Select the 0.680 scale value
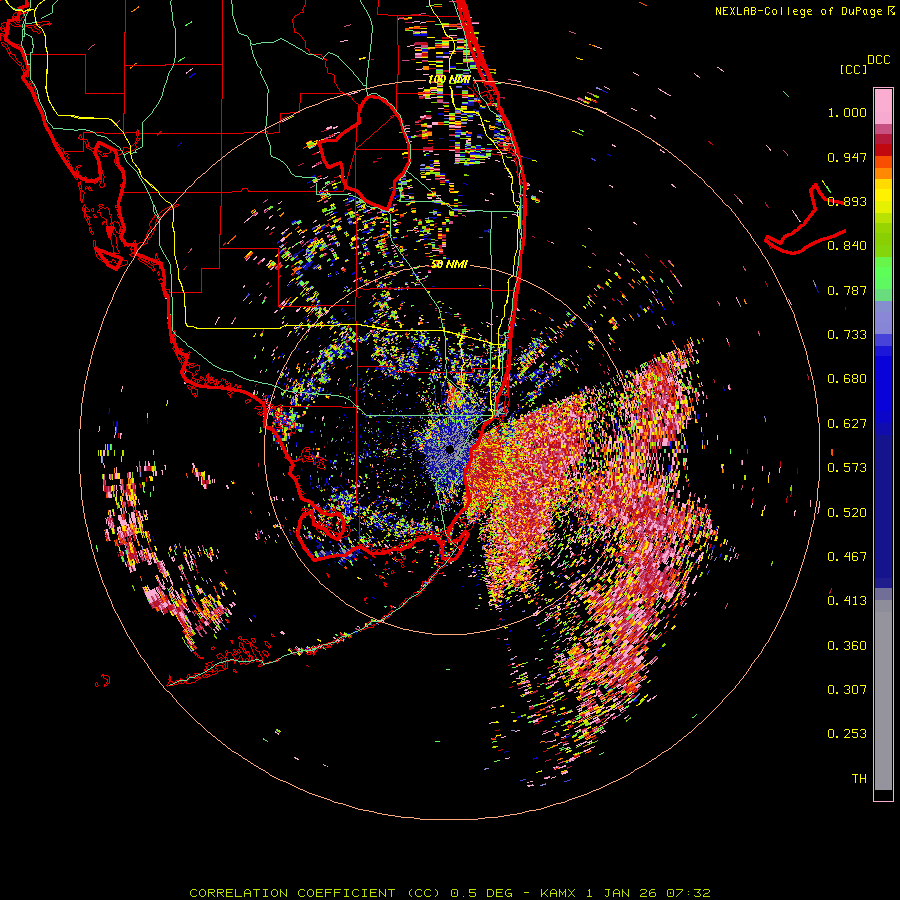 click(847, 379)
